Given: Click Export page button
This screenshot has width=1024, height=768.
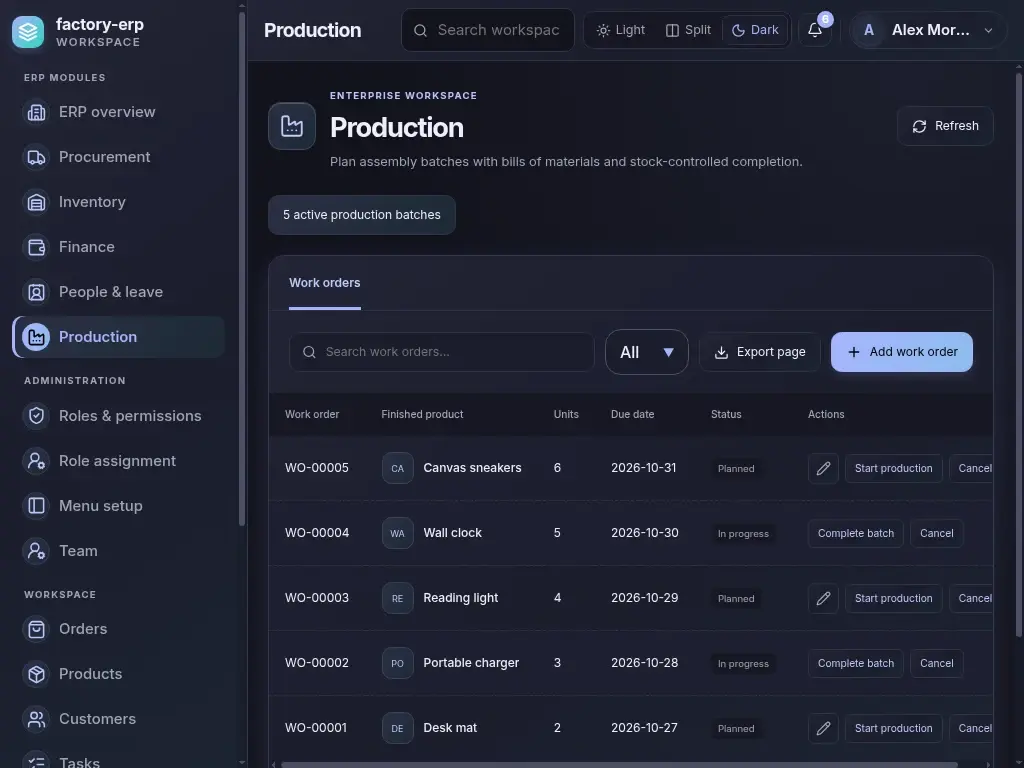Looking at the screenshot, I should 760,352.
